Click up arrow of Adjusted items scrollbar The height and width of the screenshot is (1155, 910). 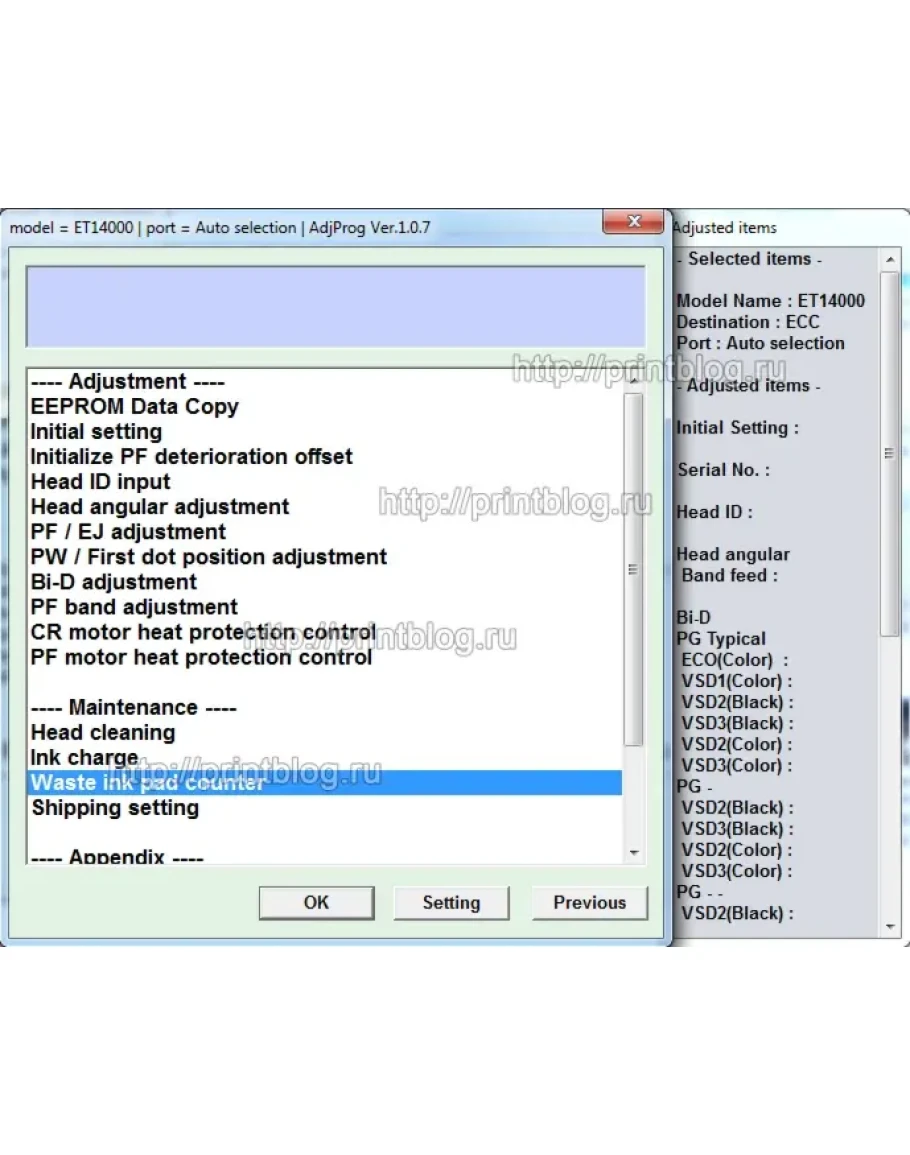[890, 261]
